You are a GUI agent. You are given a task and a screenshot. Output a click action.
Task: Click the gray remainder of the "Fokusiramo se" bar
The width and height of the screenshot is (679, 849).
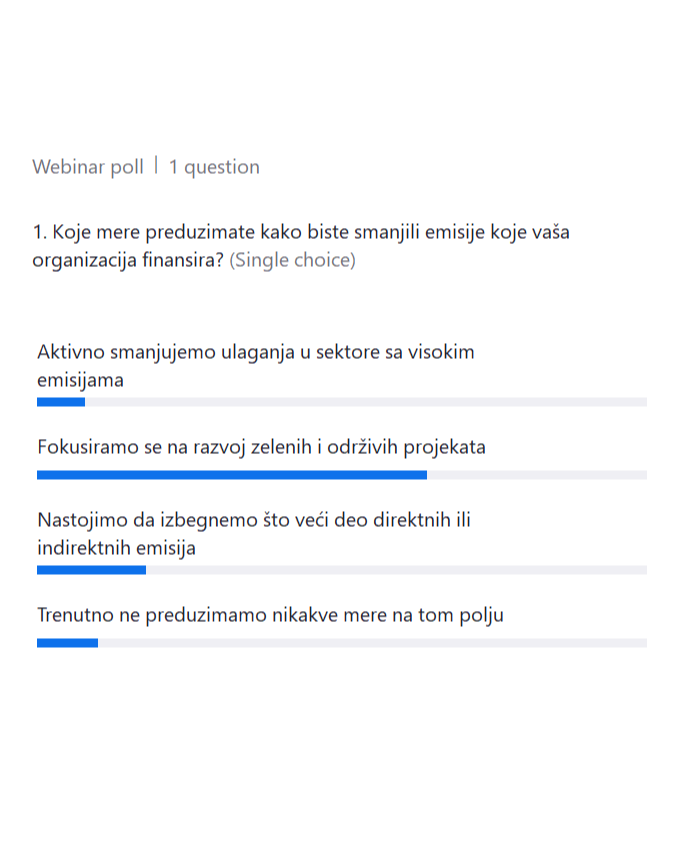pos(536,475)
